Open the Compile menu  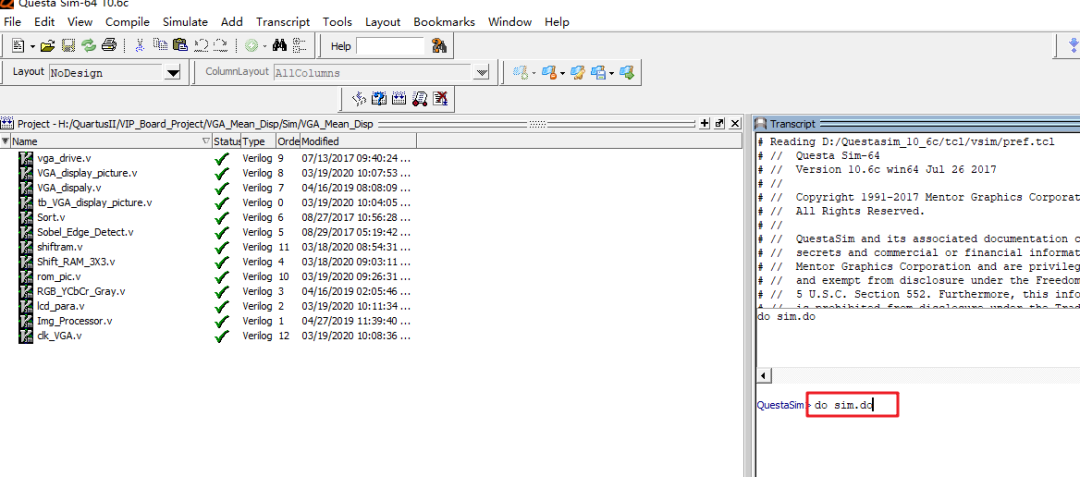click(x=127, y=21)
